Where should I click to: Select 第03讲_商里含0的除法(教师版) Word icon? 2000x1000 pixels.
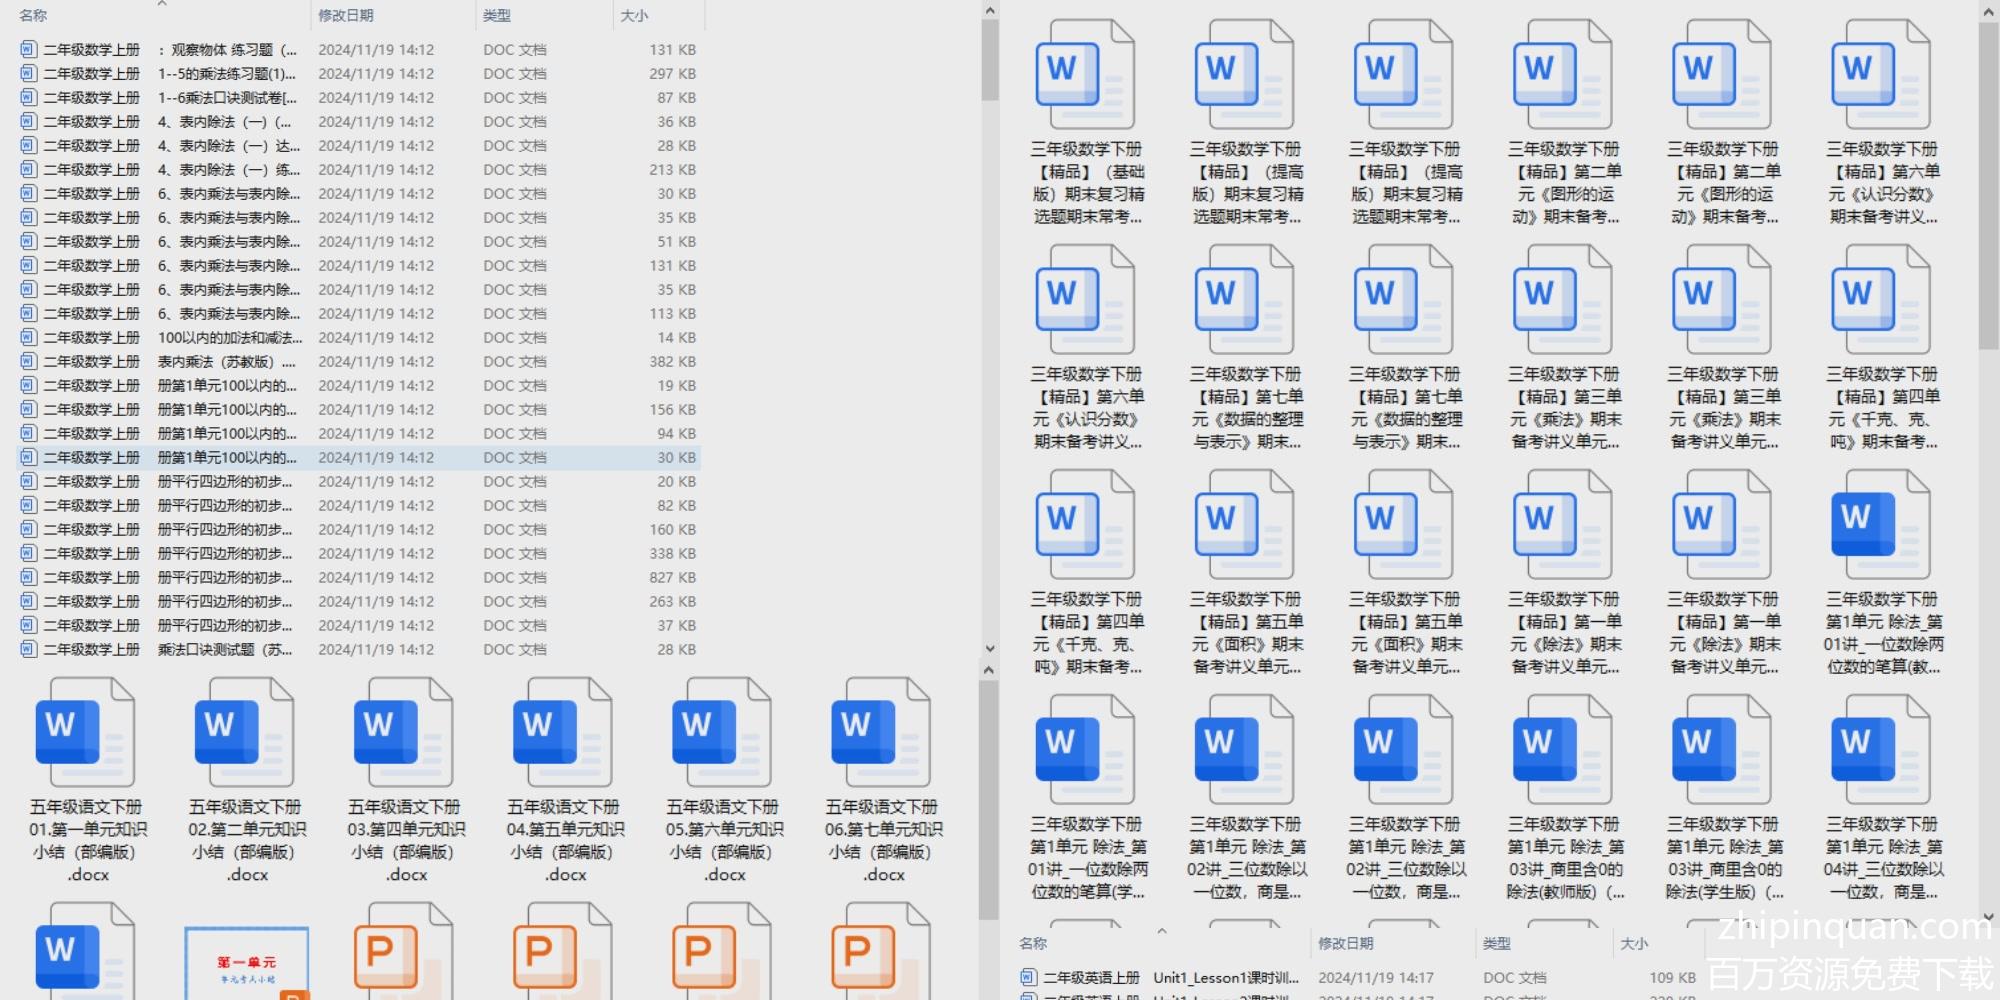point(1563,750)
